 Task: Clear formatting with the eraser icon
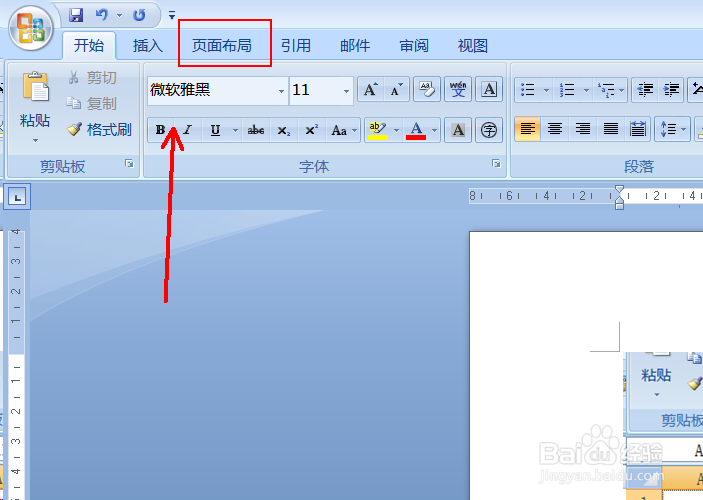[x=426, y=89]
